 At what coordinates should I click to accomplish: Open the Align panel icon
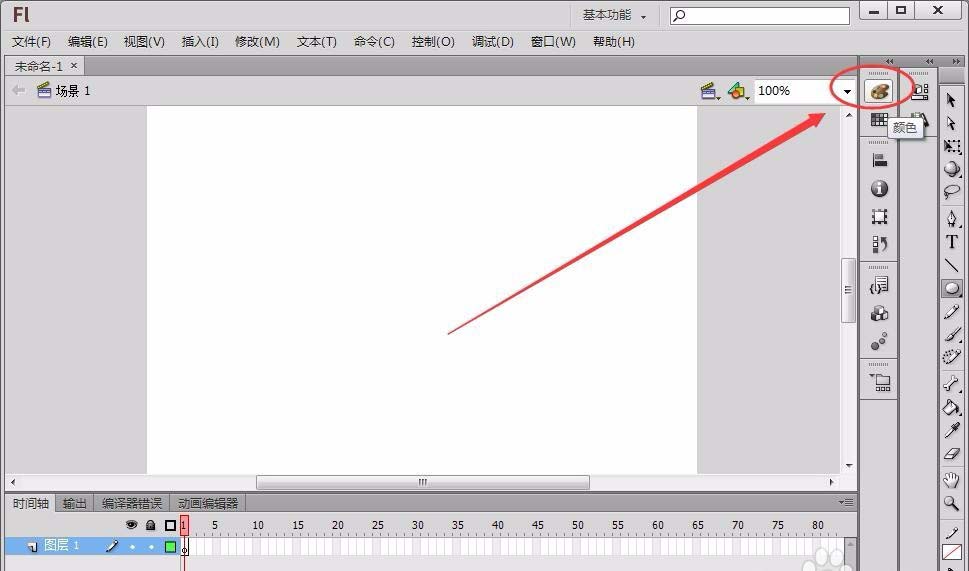coord(879,161)
